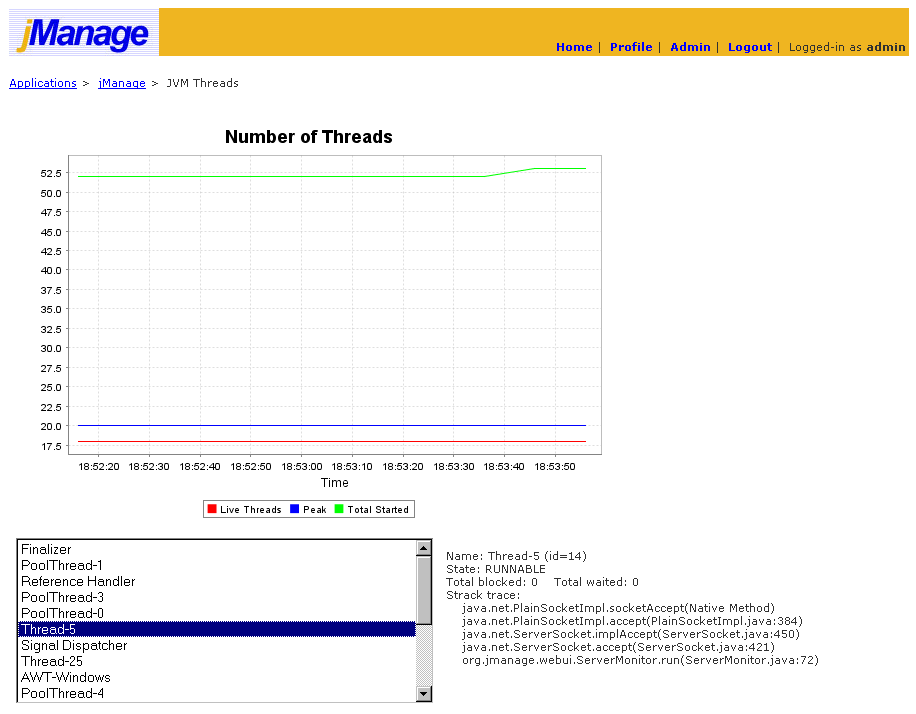Click the Time axis label
916x714 pixels.
[334, 483]
